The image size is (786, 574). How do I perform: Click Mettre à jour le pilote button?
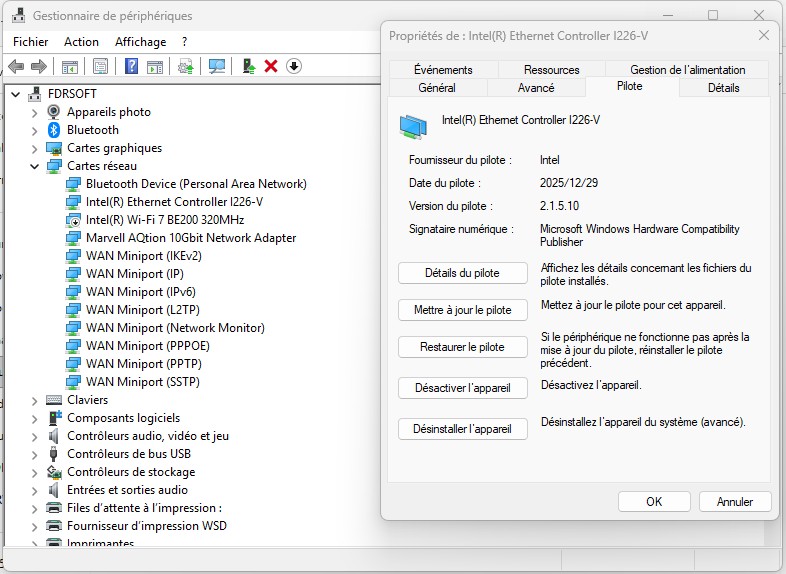[x=462, y=310]
